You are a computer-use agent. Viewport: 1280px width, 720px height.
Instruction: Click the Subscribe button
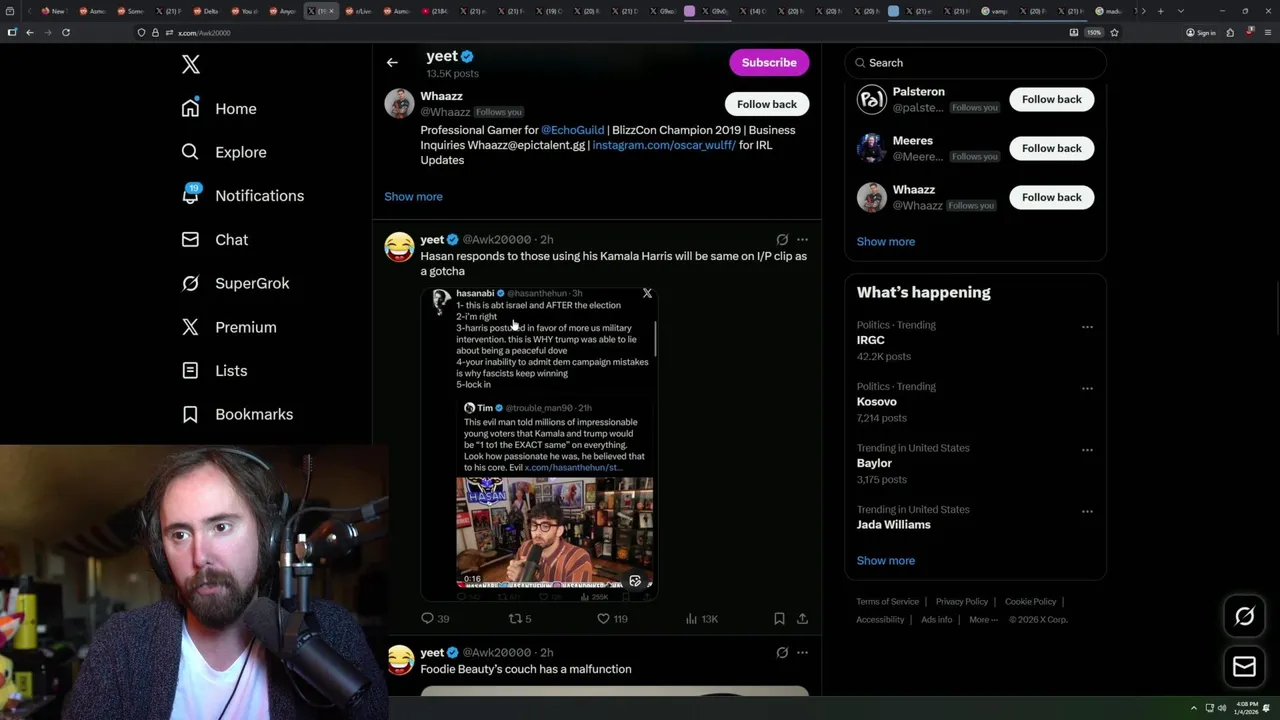(x=769, y=62)
